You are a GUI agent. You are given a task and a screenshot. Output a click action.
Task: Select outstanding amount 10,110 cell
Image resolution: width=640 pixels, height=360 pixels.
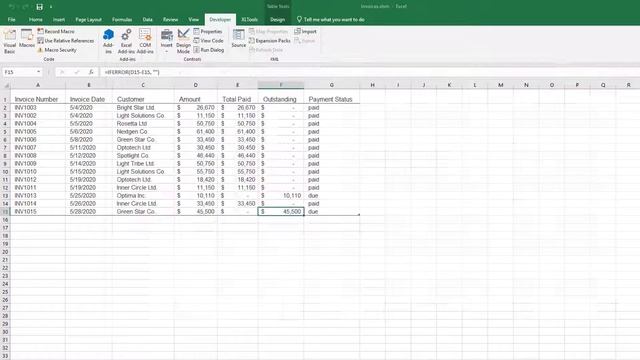[281, 196]
